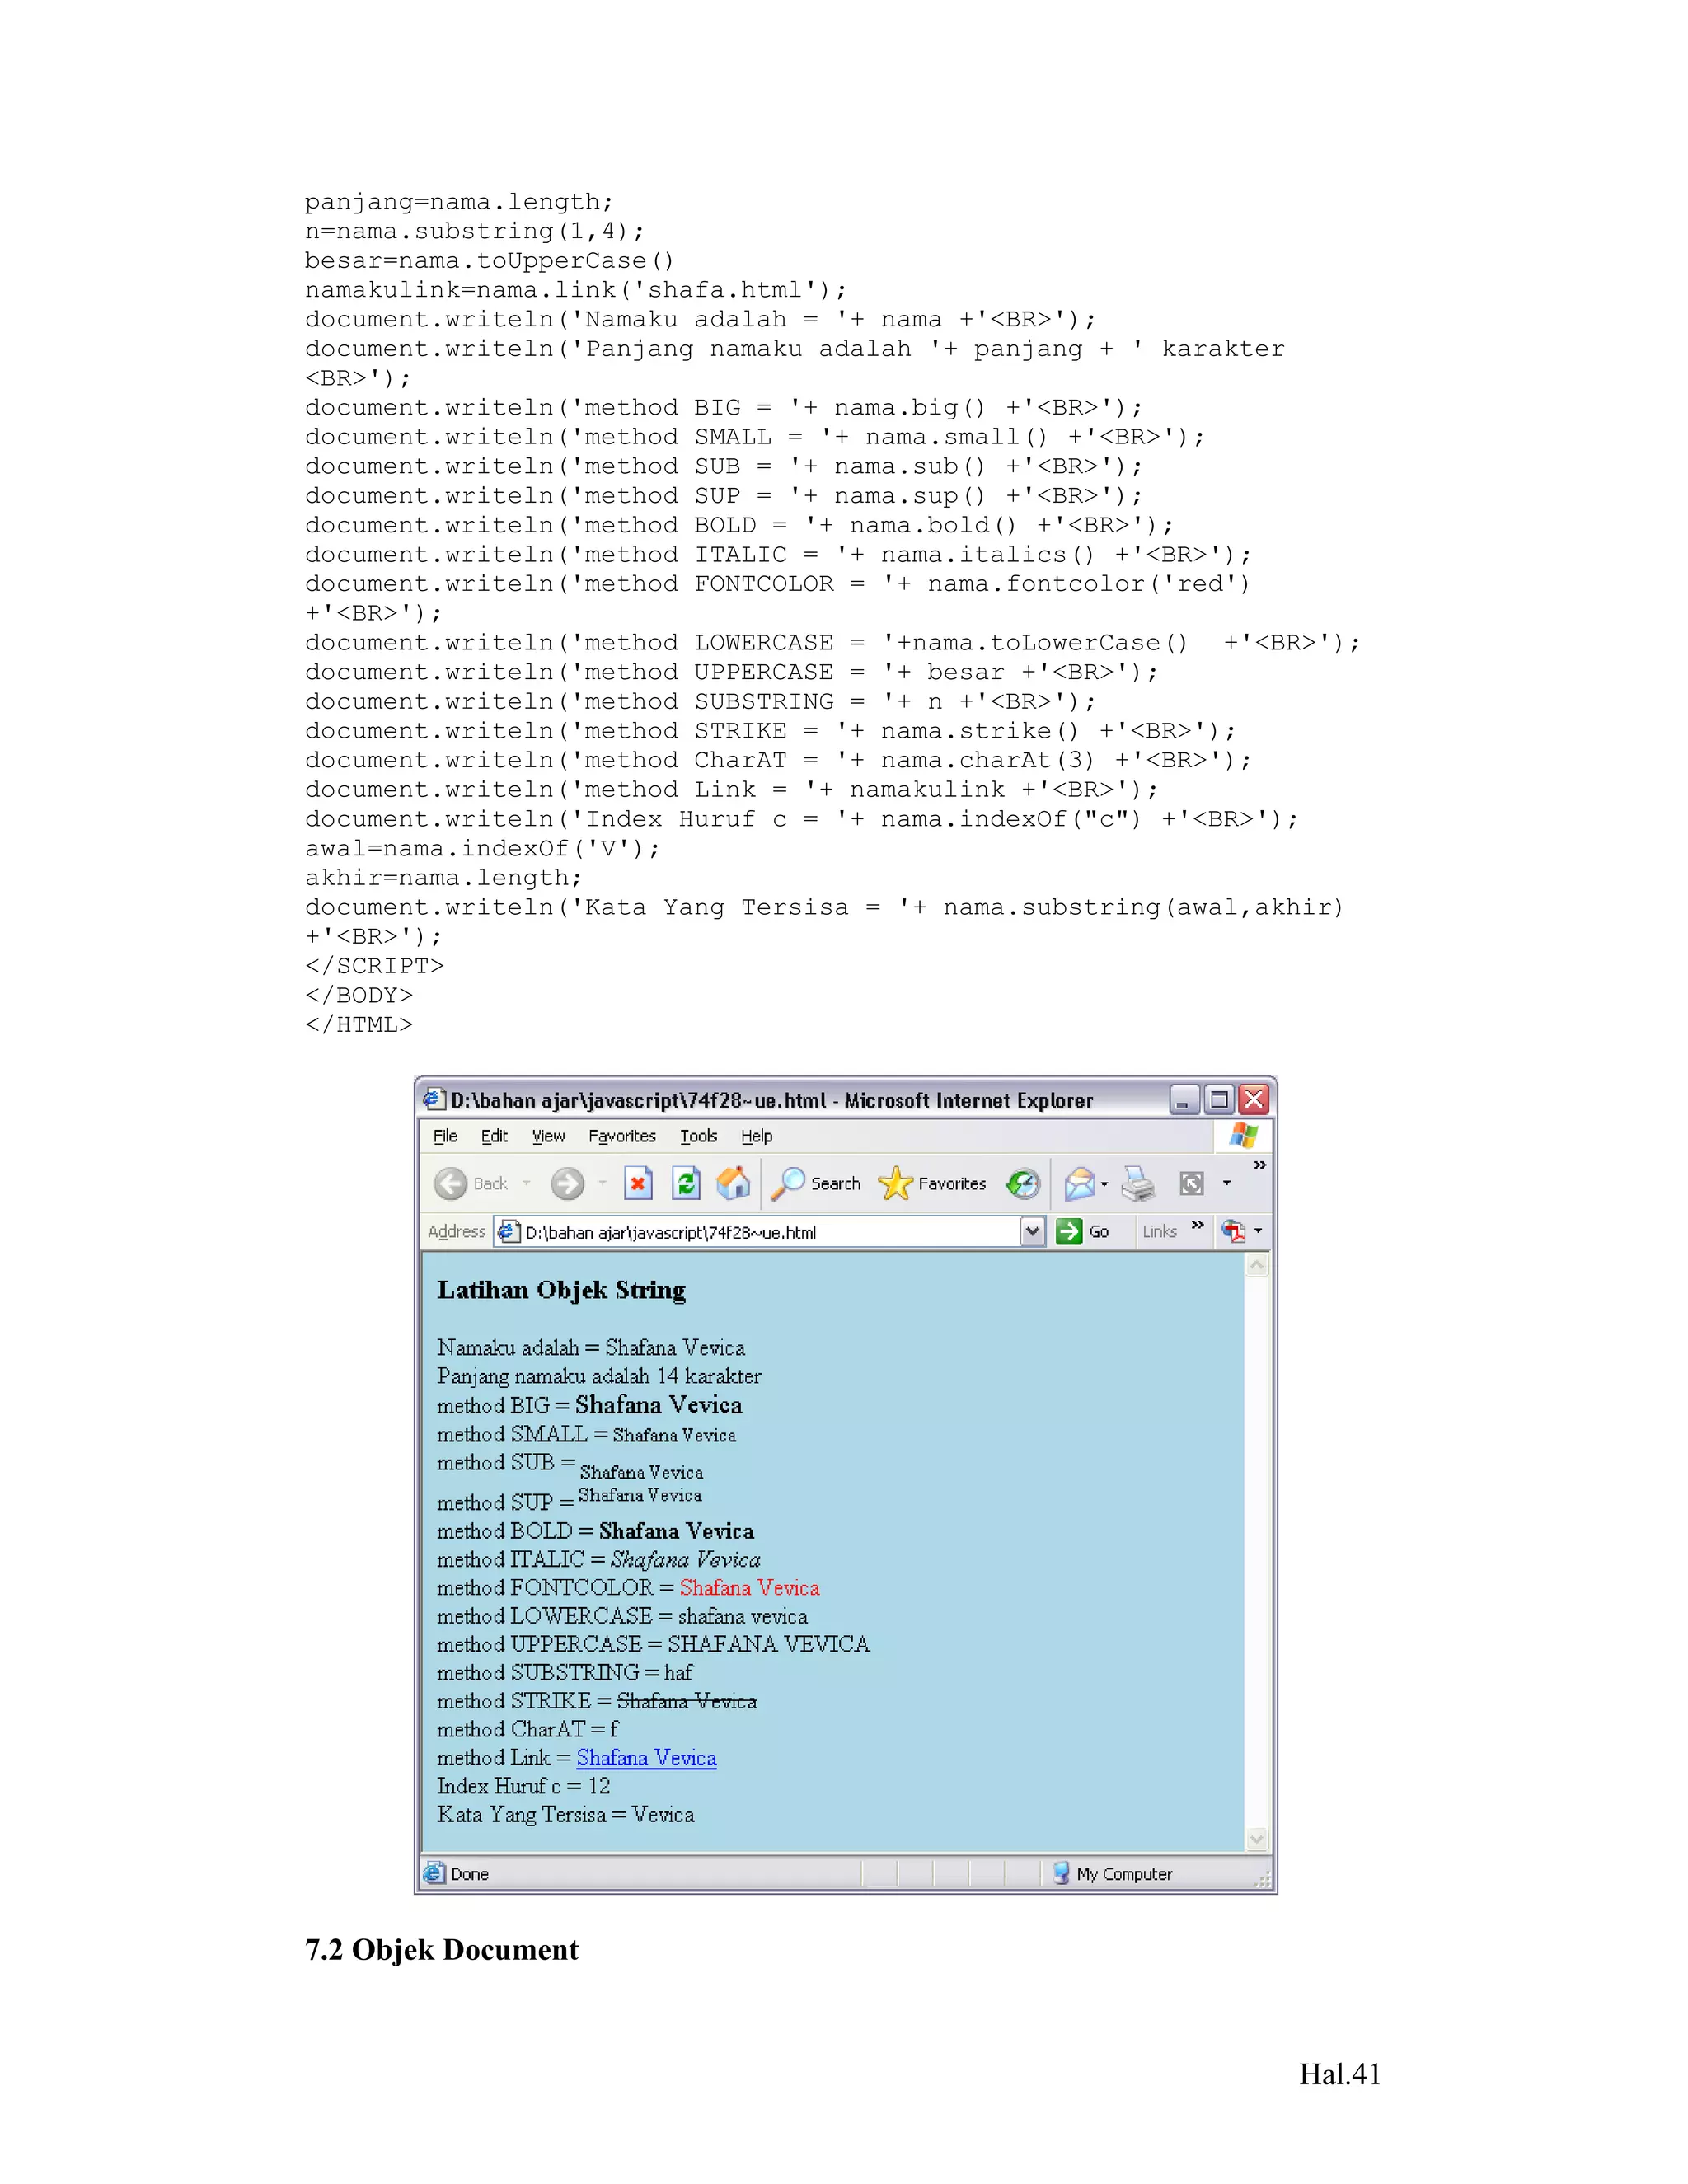Open Mail button dropdown arrow

(x=1104, y=1184)
